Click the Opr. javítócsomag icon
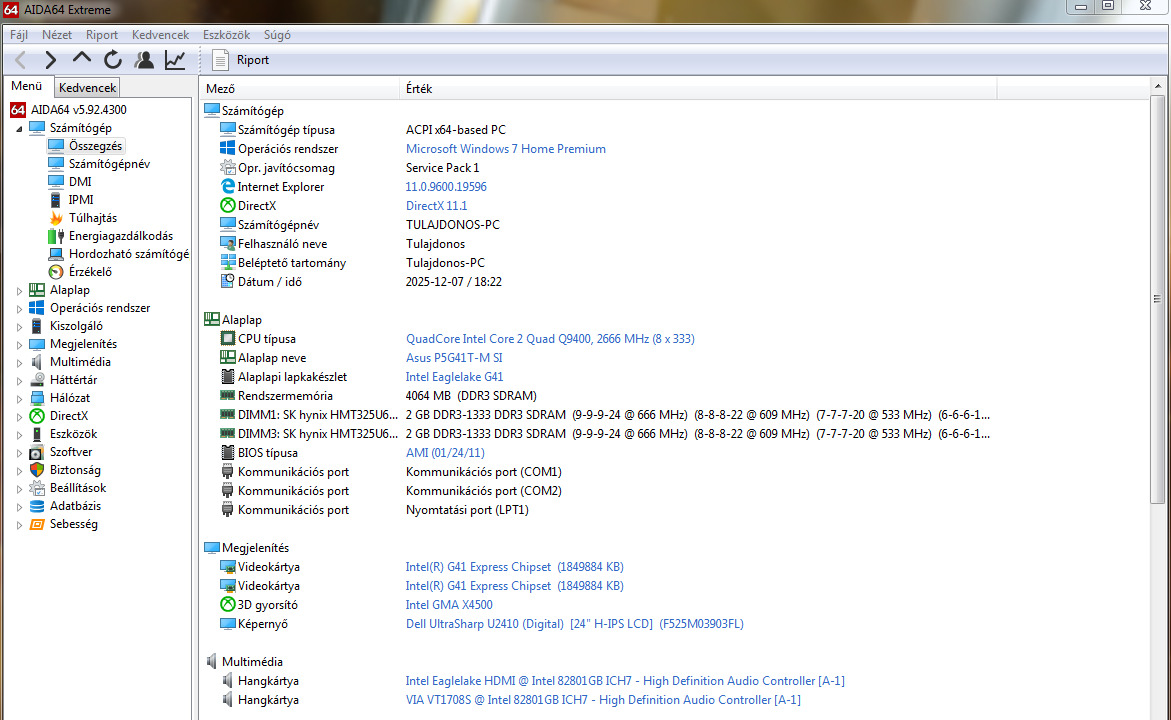The width and height of the screenshot is (1171, 720). (228, 167)
